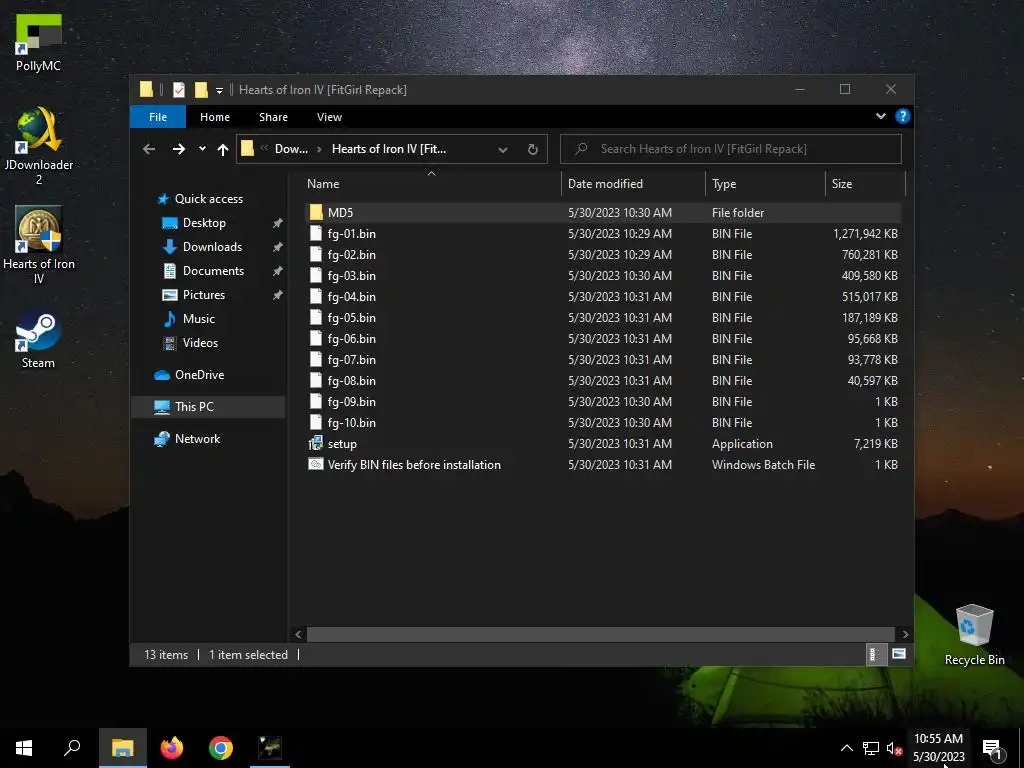Click arrow after Dow... in address path
Viewport: 1024px width, 768px height.
pyautogui.click(x=319, y=149)
